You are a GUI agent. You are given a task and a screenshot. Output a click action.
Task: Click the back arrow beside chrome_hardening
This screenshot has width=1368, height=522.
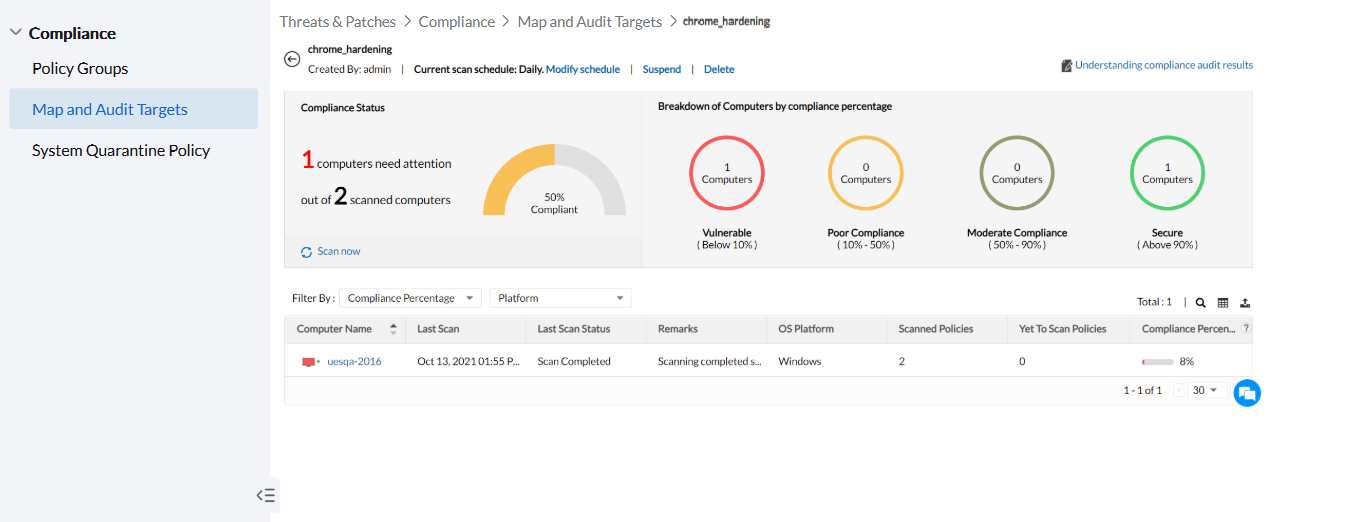292,59
